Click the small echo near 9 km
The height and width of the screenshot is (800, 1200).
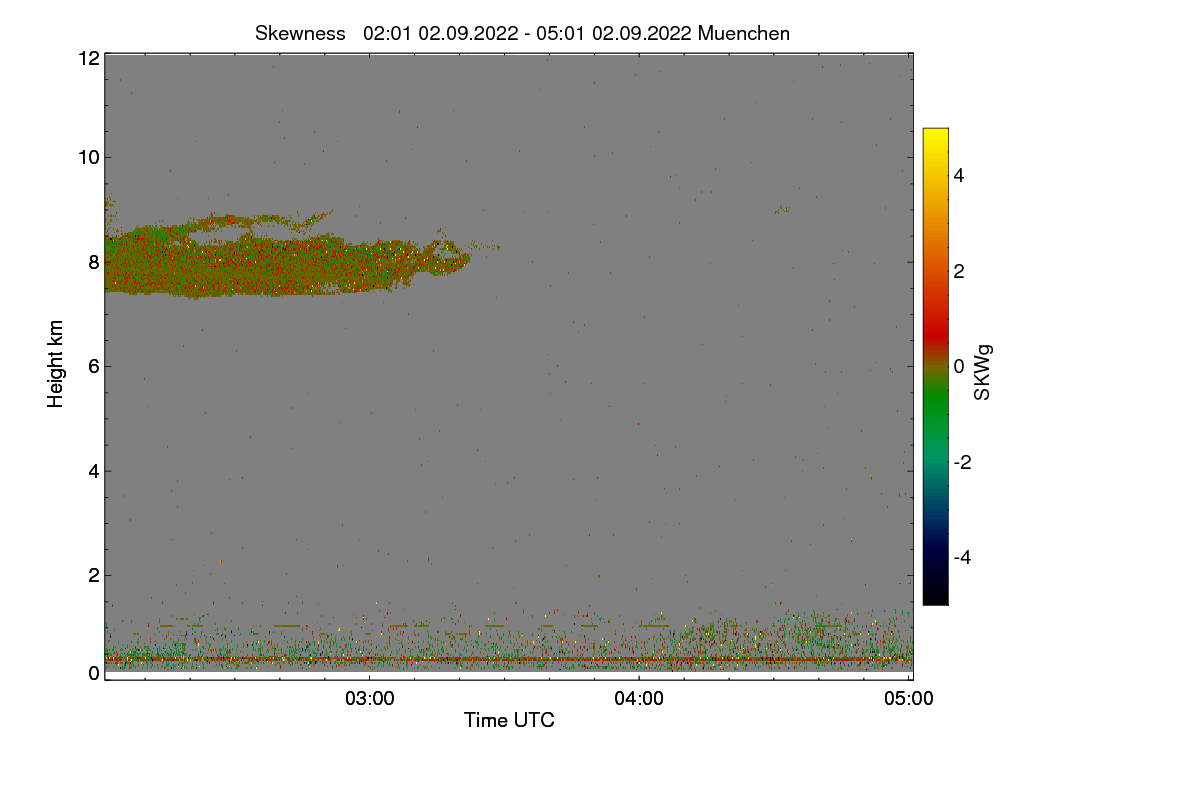[782, 209]
